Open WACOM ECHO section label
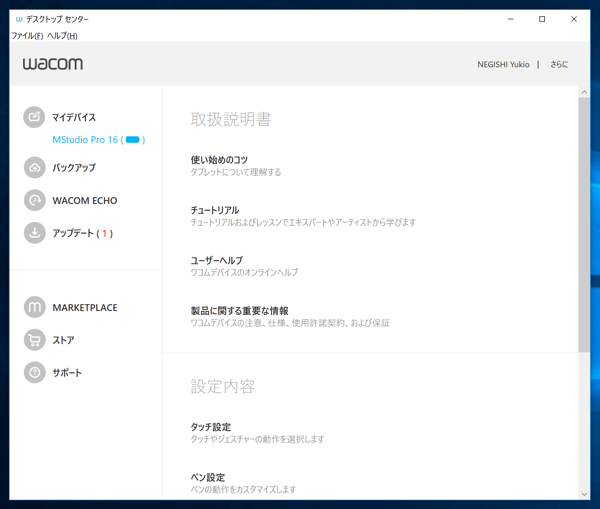This screenshot has width=600, height=509. coord(85,201)
